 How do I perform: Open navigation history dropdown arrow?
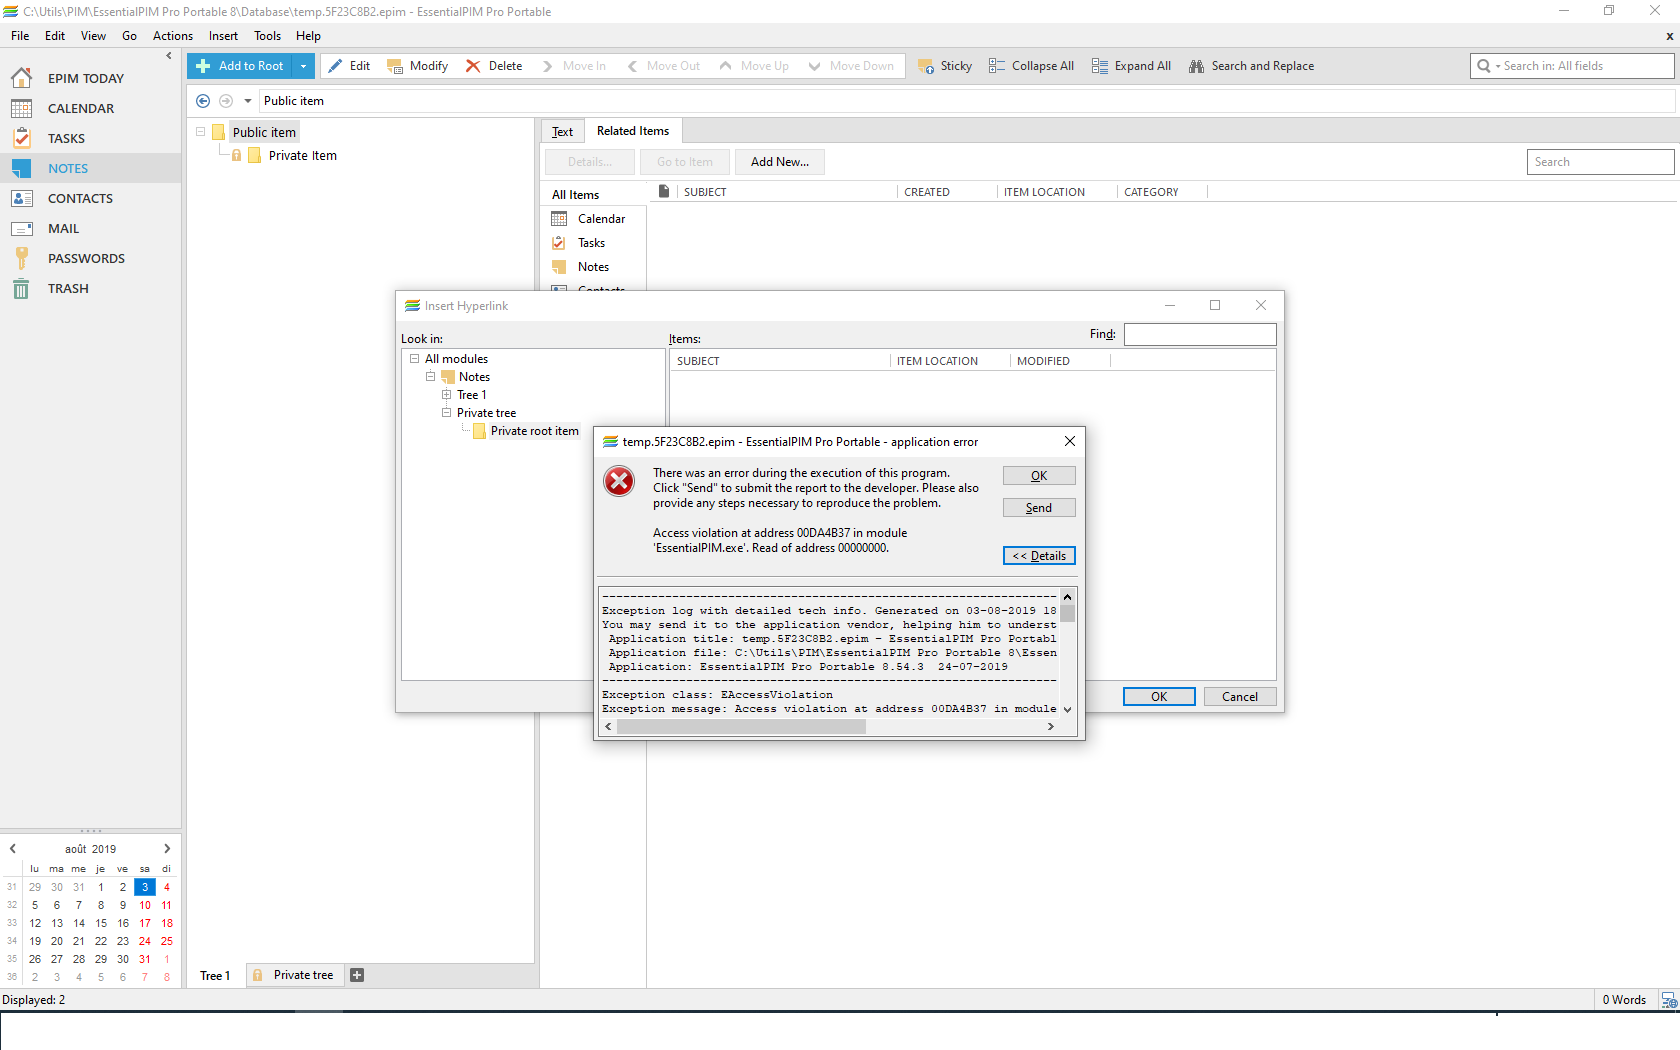click(x=248, y=101)
